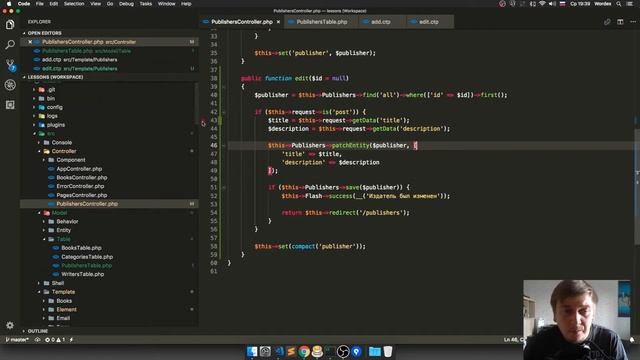This screenshot has height=360, width=640.
Task: Open AppController.php in the file tree
Action: click(79, 169)
